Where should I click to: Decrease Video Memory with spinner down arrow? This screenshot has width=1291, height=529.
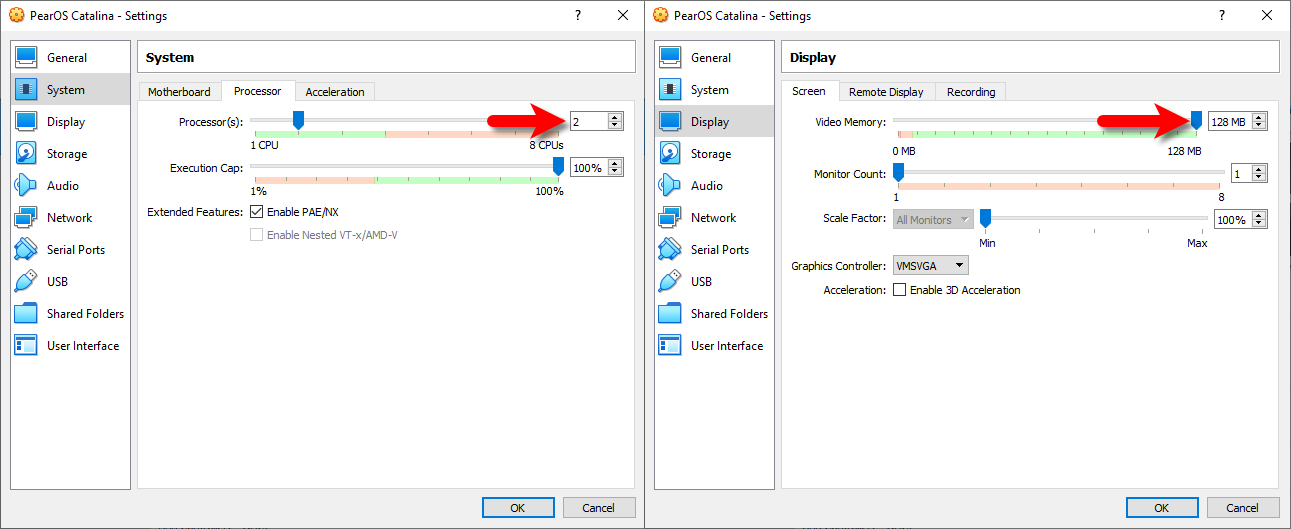[x=1259, y=126]
